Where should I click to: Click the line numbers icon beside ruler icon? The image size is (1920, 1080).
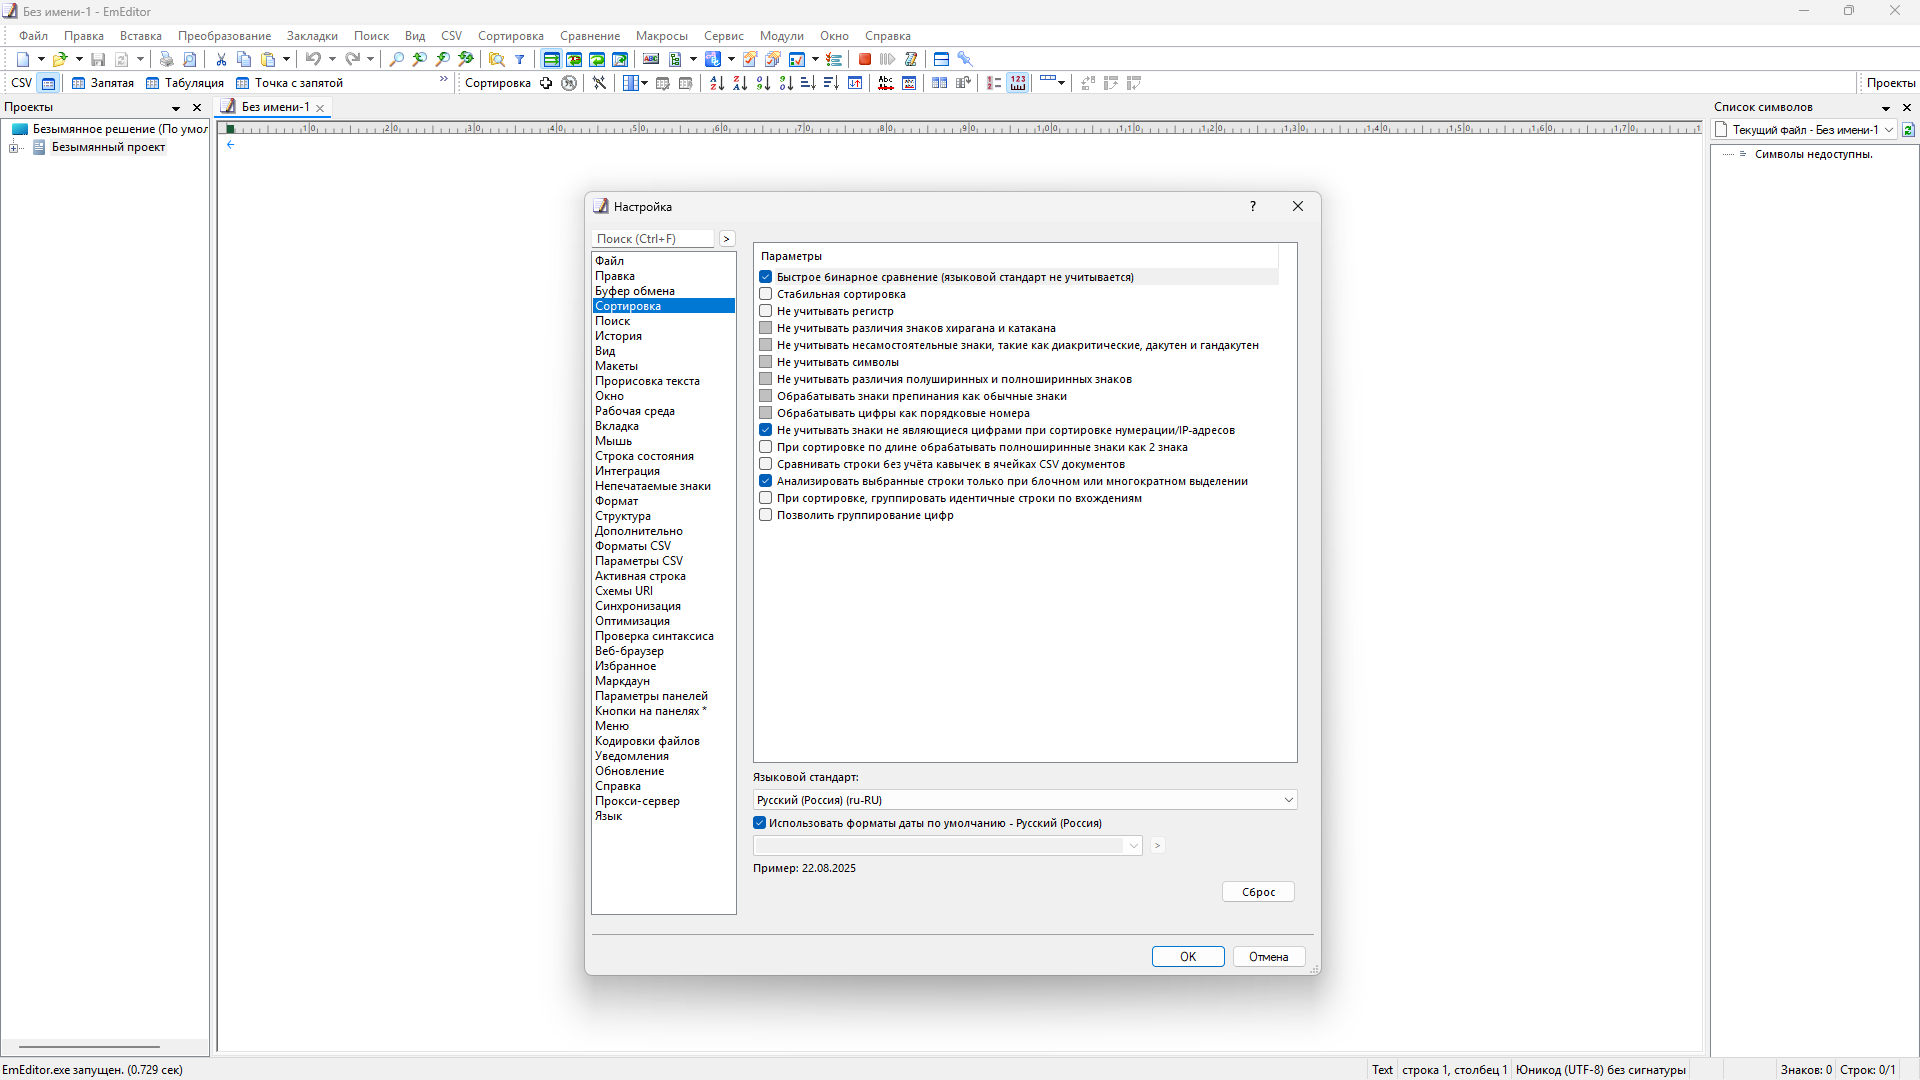[994, 83]
